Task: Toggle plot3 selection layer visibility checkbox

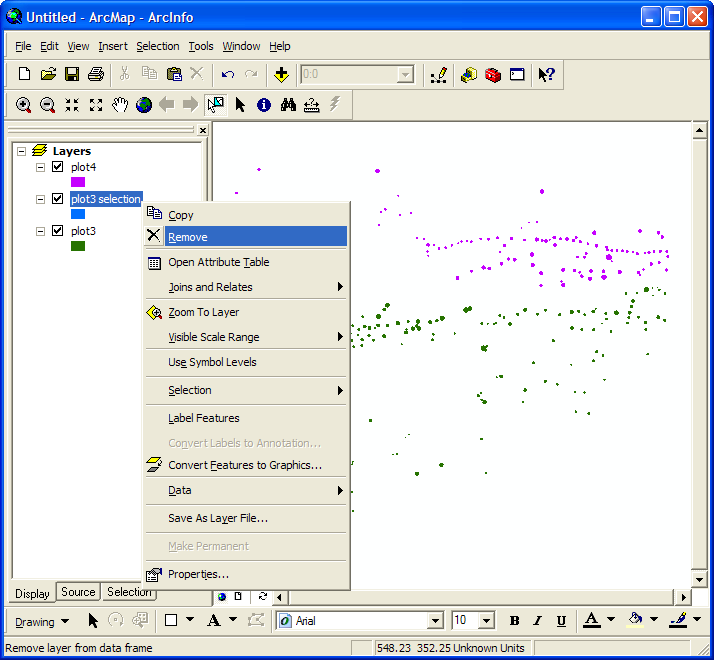Action: [57, 199]
